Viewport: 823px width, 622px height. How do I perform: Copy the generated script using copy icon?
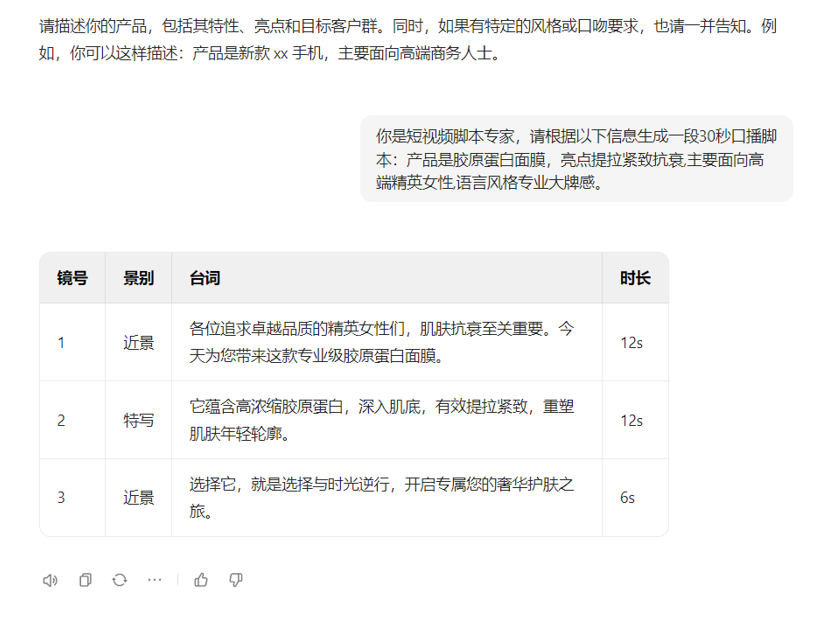tap(85, 579)
